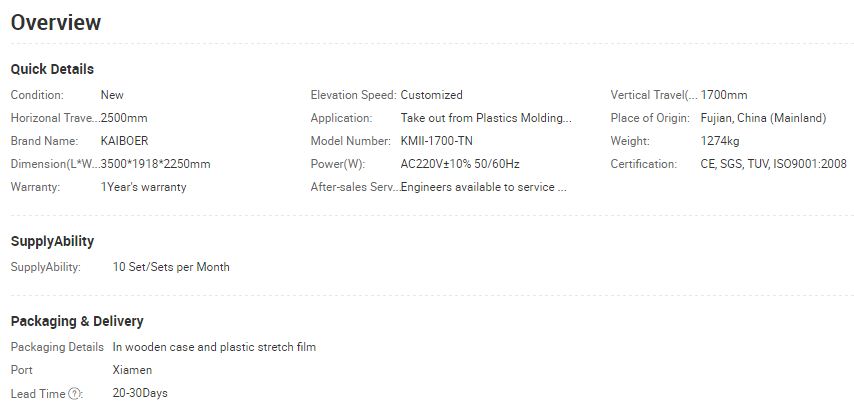This screenshot has height=414, width=854.
Task: Click the model number KMII-1700-TN
Action: click(x=436, y=141)
